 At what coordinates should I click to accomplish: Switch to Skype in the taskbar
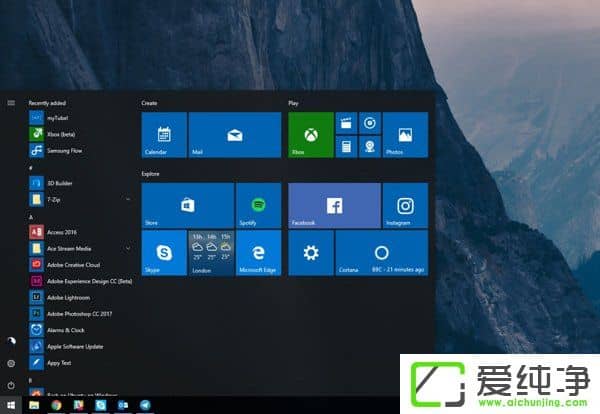pyautogui.click(x=101, y=405)
